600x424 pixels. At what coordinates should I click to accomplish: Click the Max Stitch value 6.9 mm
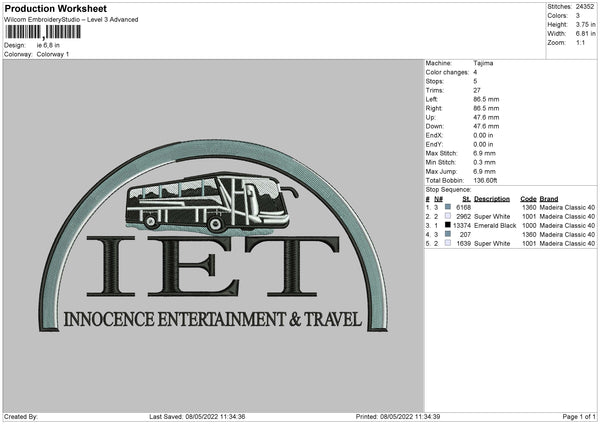[x=484, y=153]
